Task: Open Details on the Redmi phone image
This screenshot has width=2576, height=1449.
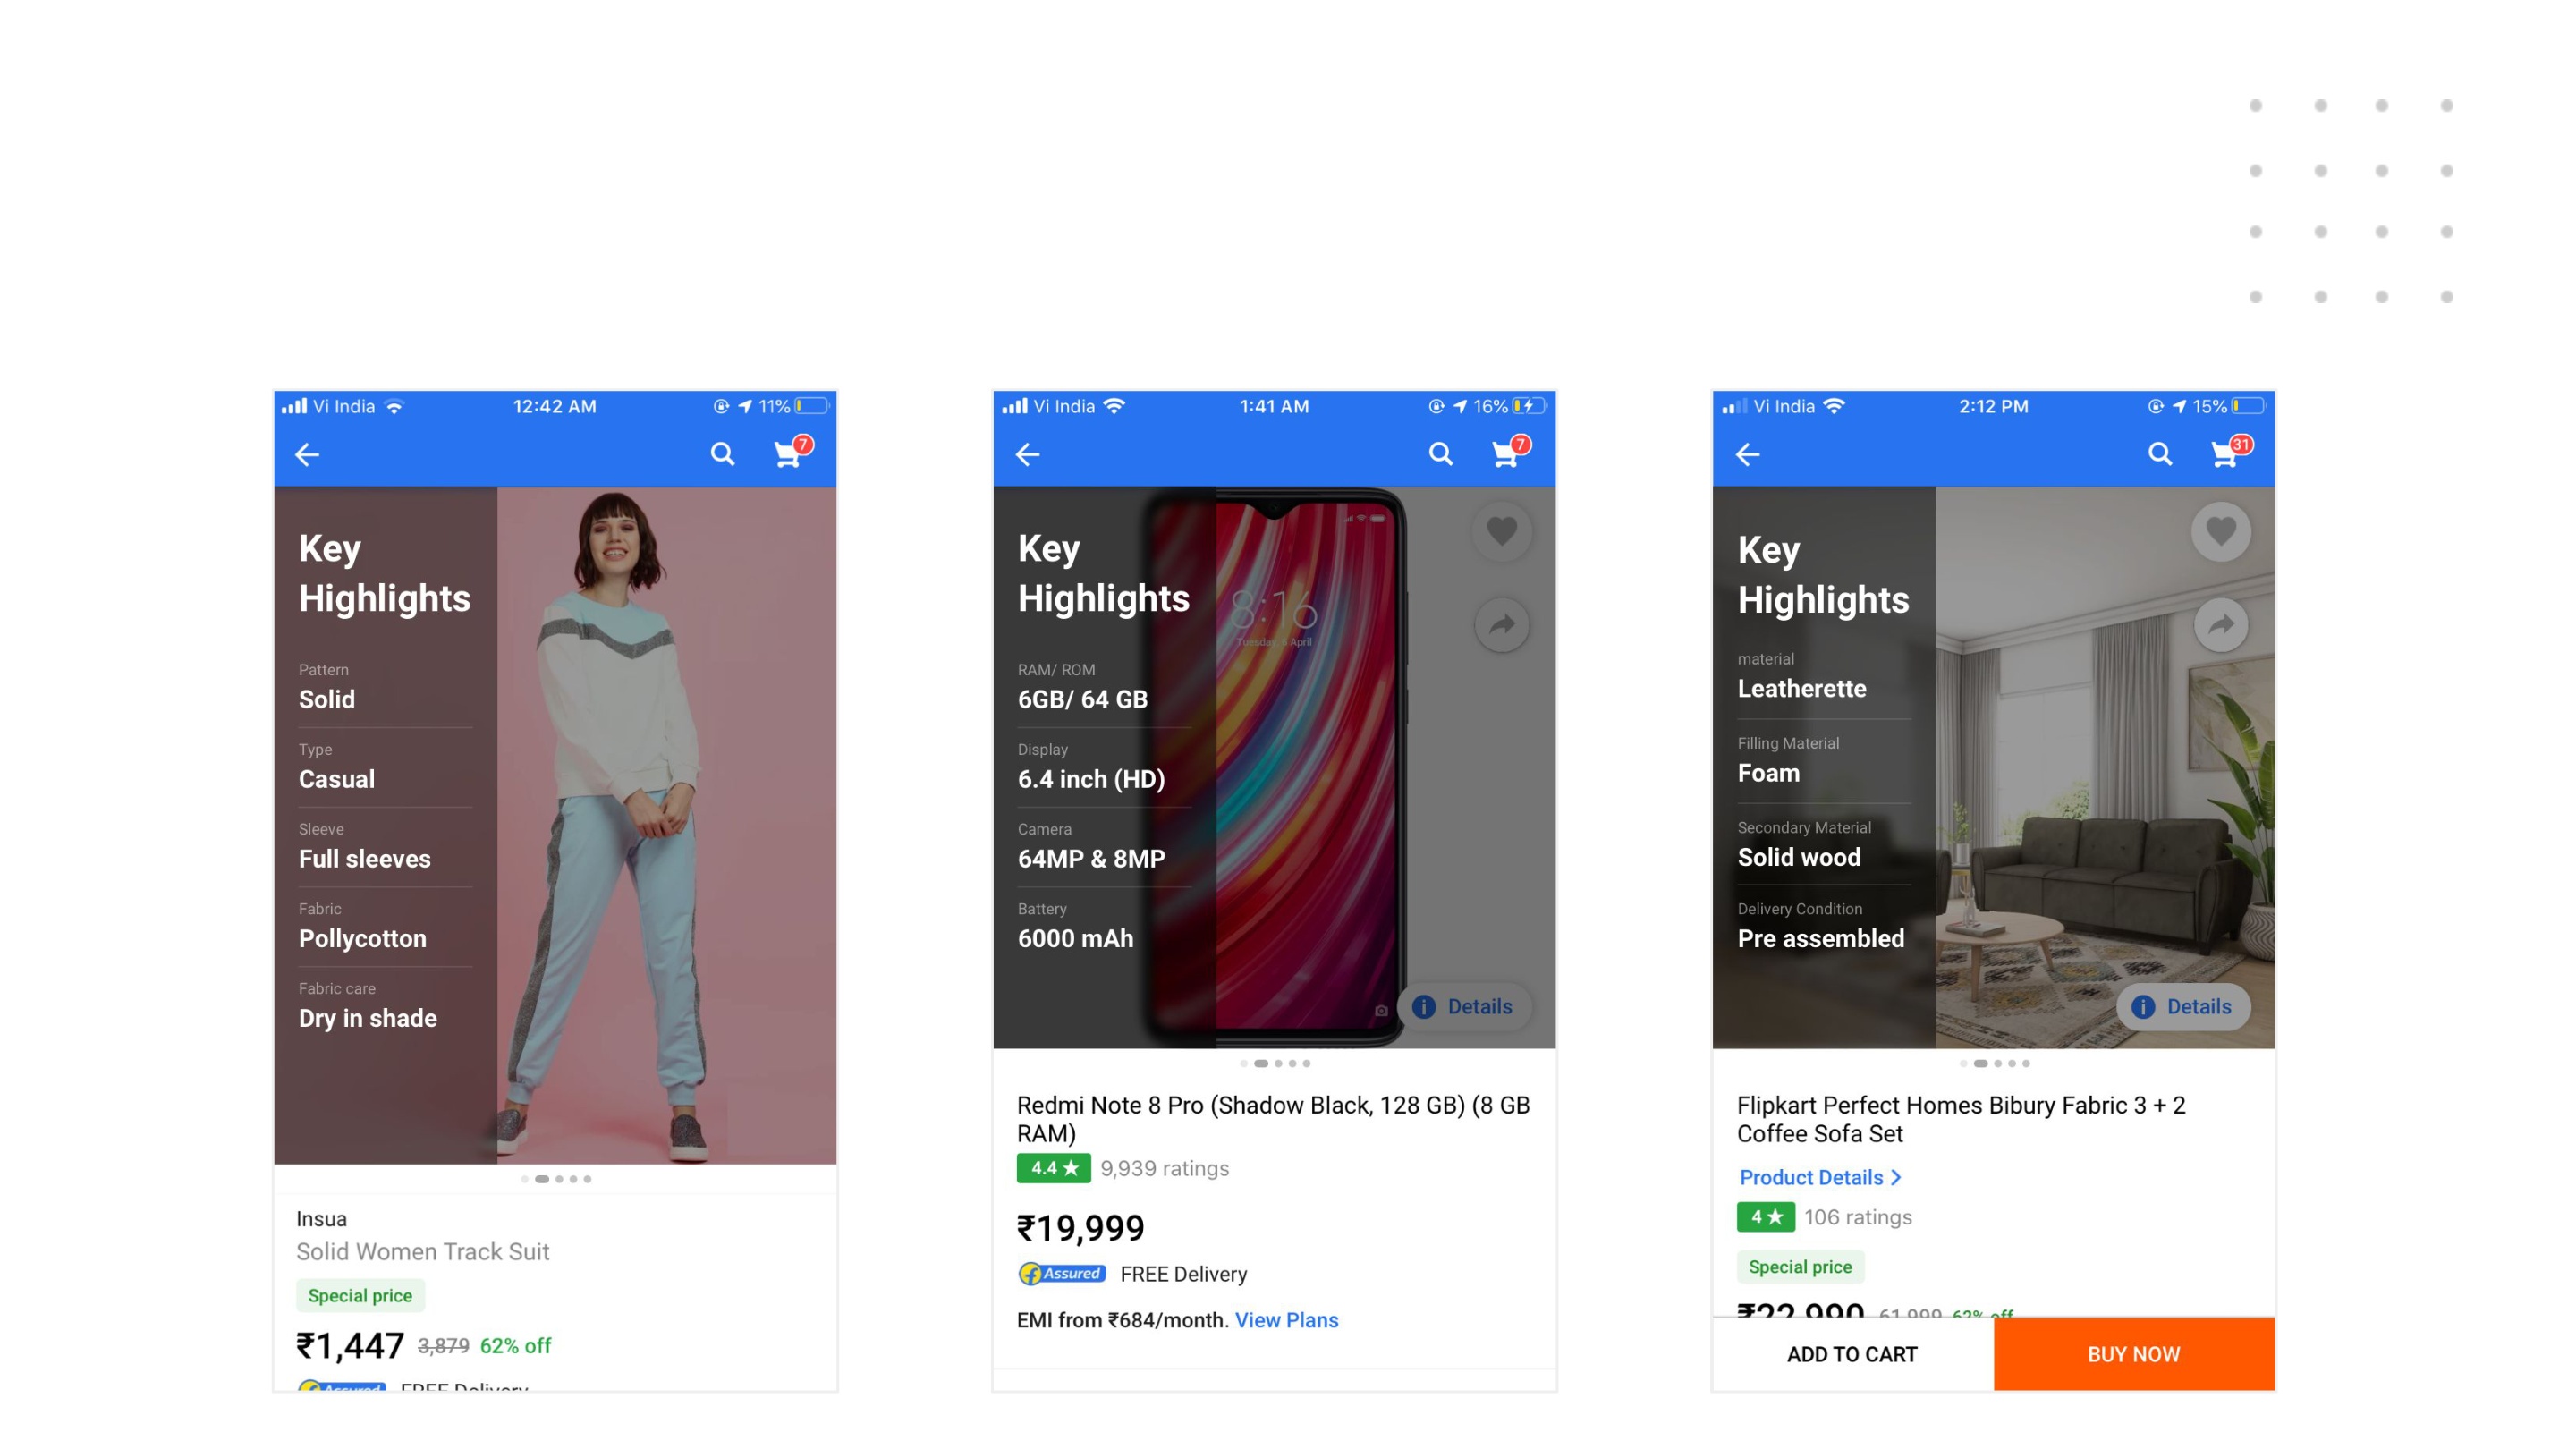Action: click(x=1463, y=1006)
